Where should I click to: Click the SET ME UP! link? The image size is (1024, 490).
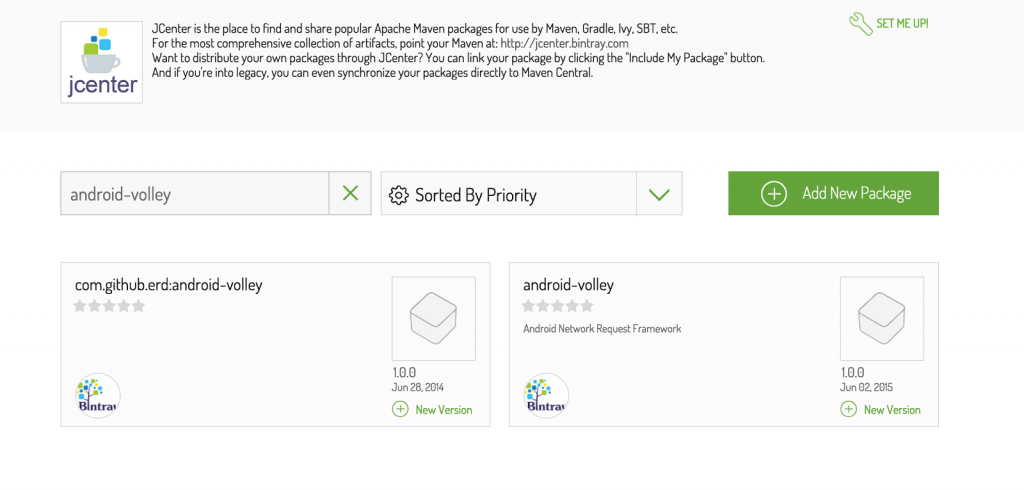(904, 23)
